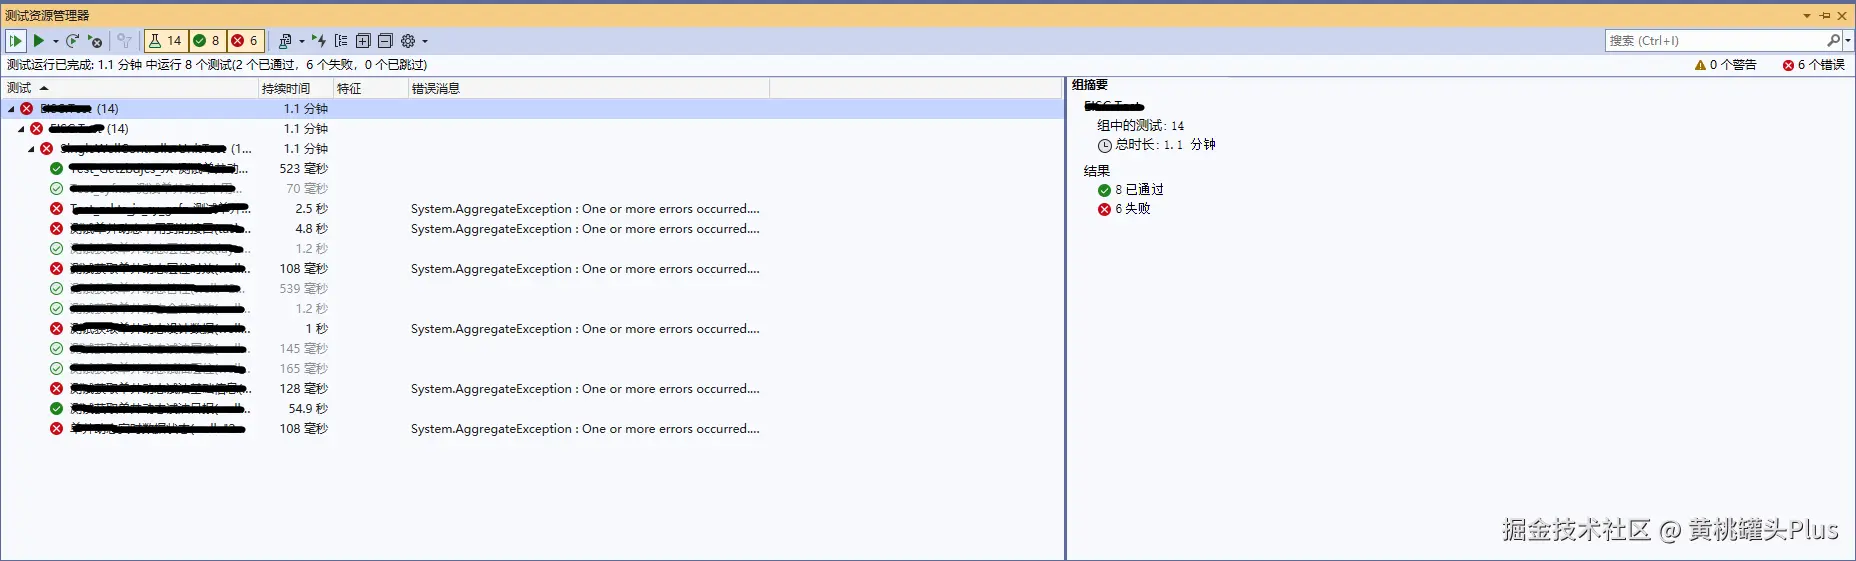Sort by the 错误消息 column header
The height and width of the screenshot is (561, 1856).
[x=589, y=88]
